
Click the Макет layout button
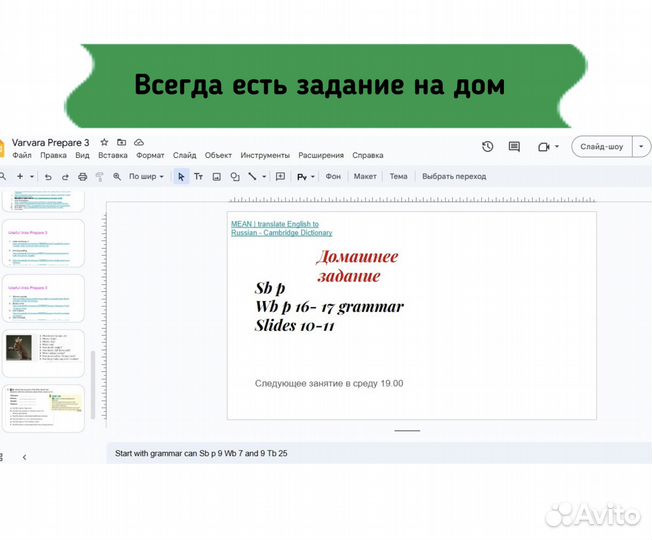pyautogui.click(x=365, y=176)
